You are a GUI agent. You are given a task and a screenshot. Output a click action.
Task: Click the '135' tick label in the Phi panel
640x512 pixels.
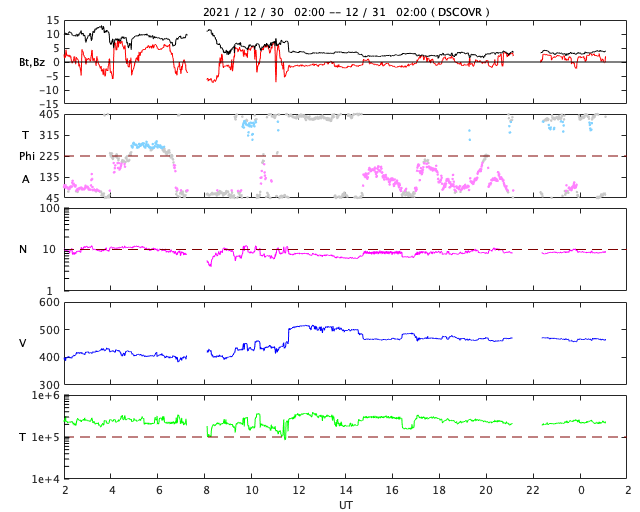coord(49,177)
